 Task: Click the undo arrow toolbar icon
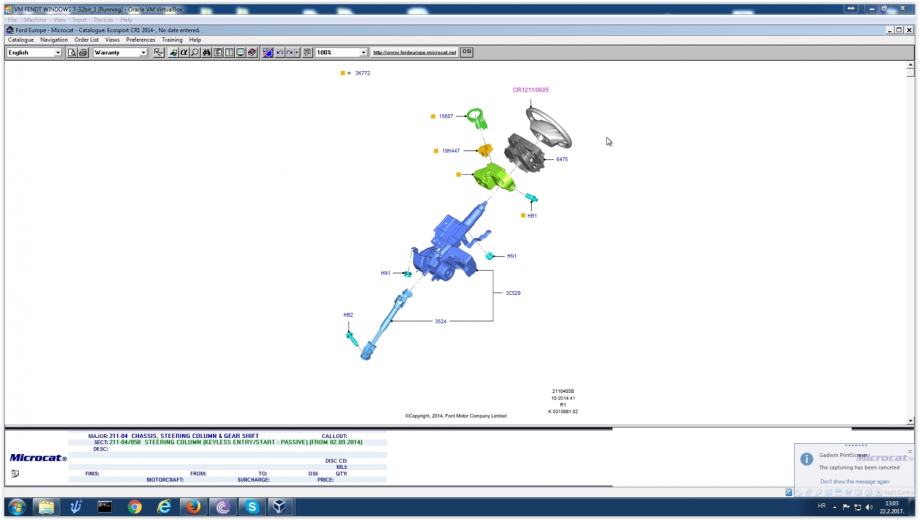pos(280,53)
